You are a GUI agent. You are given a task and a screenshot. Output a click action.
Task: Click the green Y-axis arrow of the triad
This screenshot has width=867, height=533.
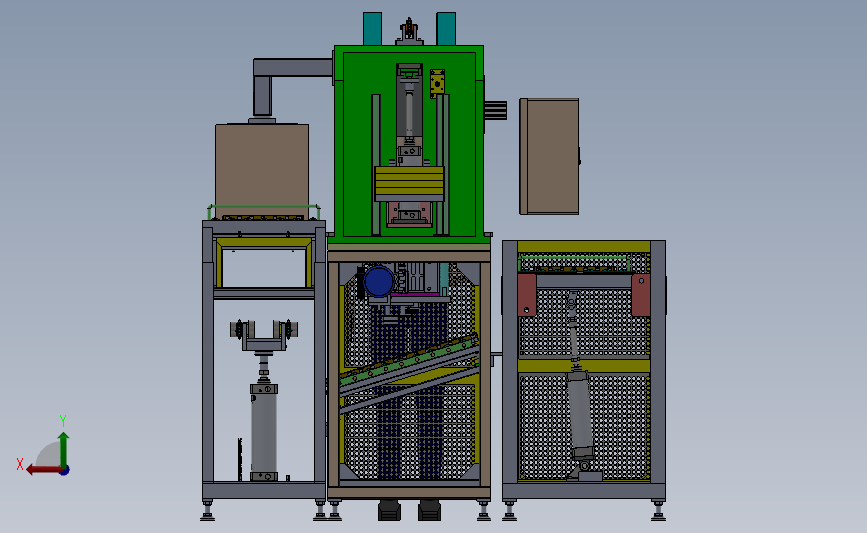coord(64,450)
